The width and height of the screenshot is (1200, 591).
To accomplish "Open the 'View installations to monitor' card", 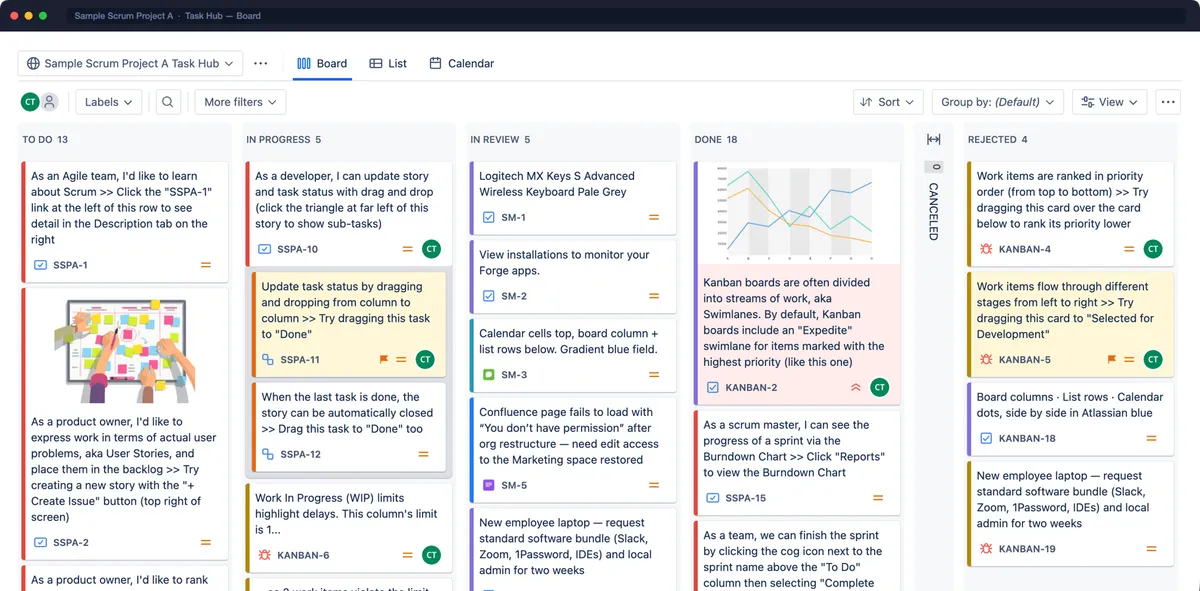I will coord(572,275).
